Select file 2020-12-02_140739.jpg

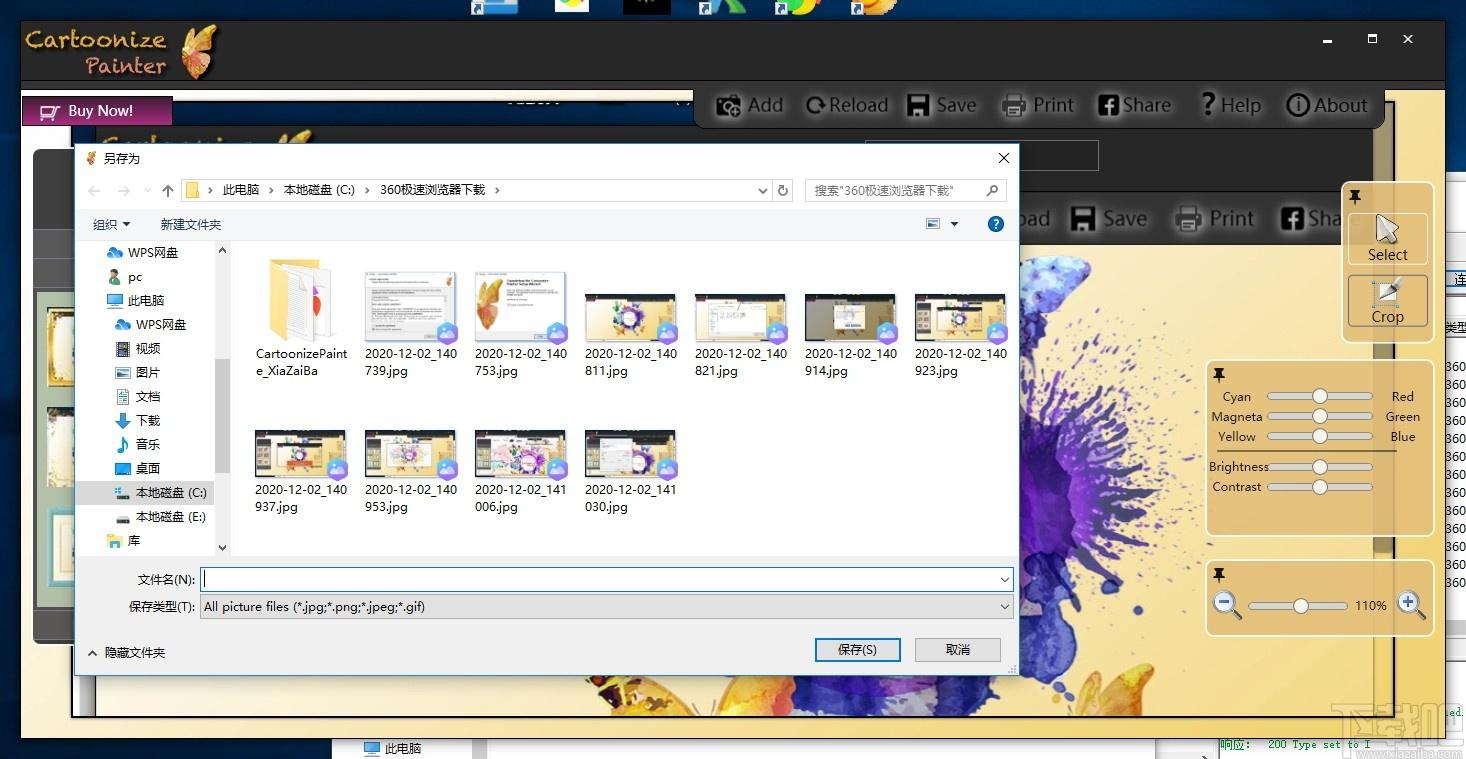coord(411,322)
